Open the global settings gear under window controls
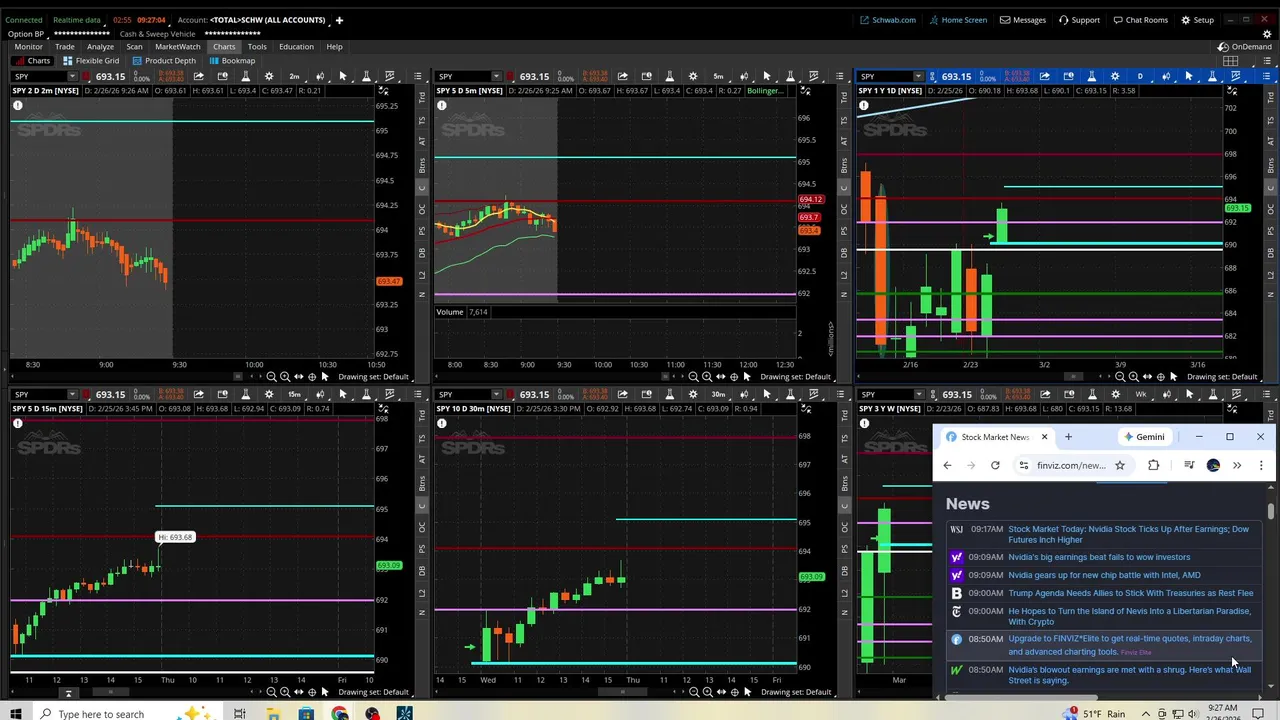This screenshot has height=720, width=1280. coord(1267,34)
